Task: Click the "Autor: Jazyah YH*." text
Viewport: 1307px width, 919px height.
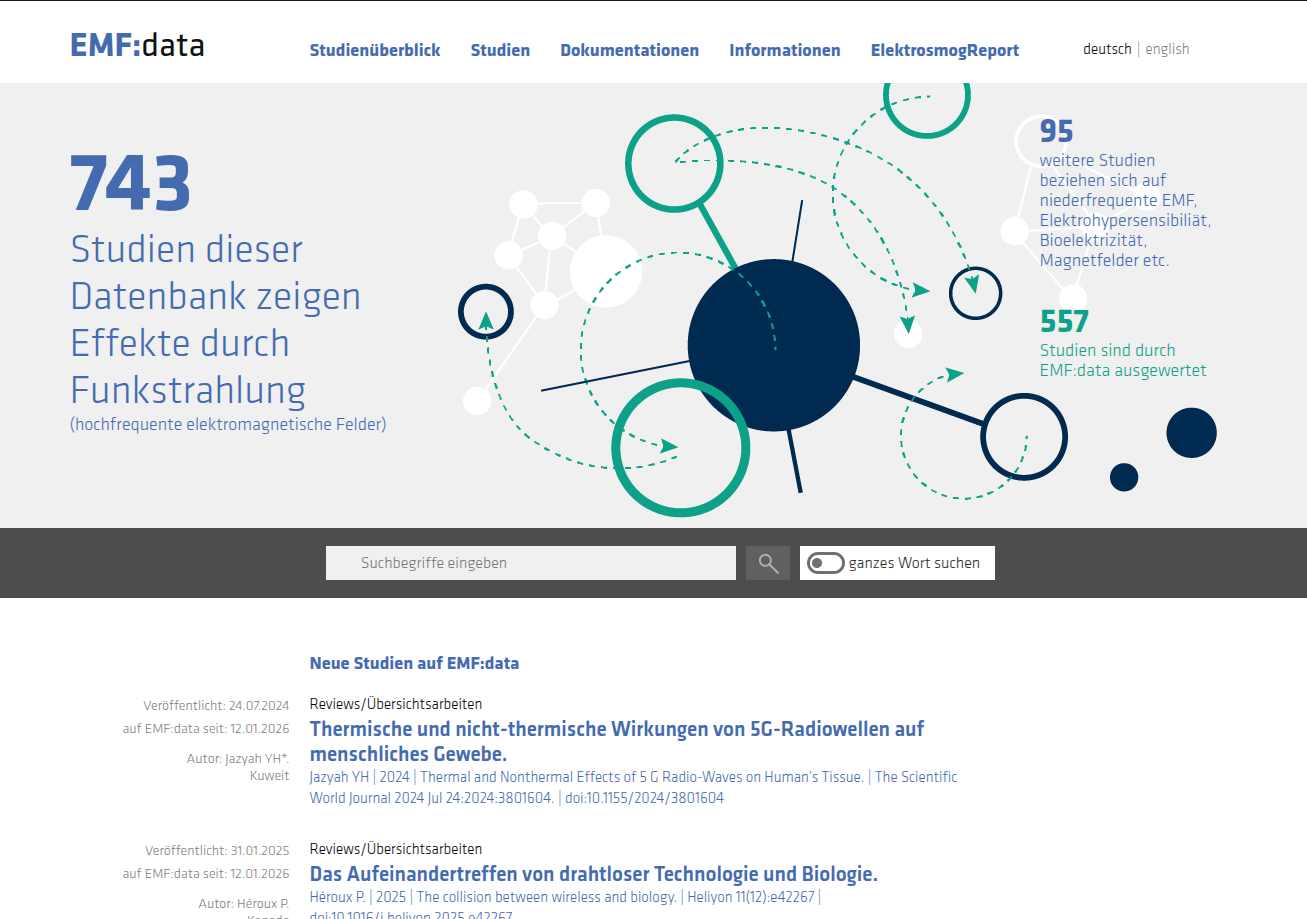Action: point(238,759)
